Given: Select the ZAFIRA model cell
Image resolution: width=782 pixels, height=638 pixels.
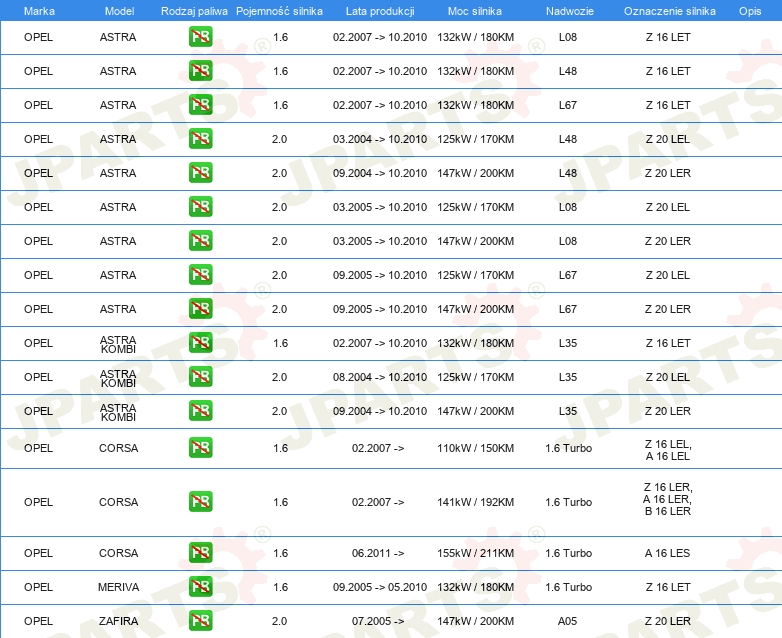Looking at the screenshot, I should point(118,621).
